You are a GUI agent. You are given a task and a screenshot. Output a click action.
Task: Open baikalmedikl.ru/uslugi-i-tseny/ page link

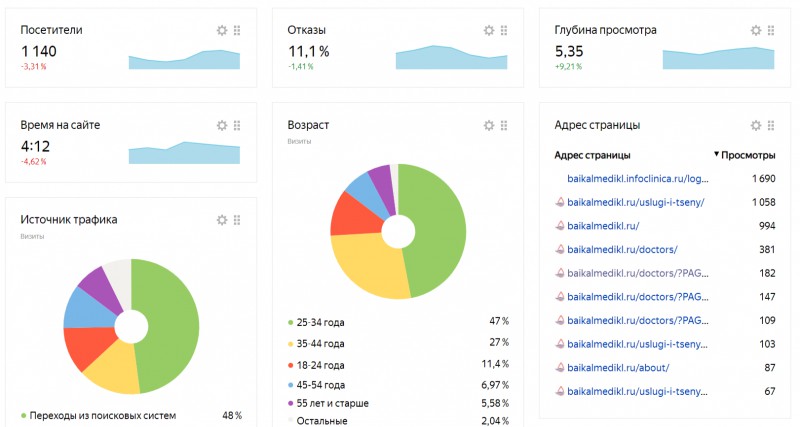(x=636, y=203)
